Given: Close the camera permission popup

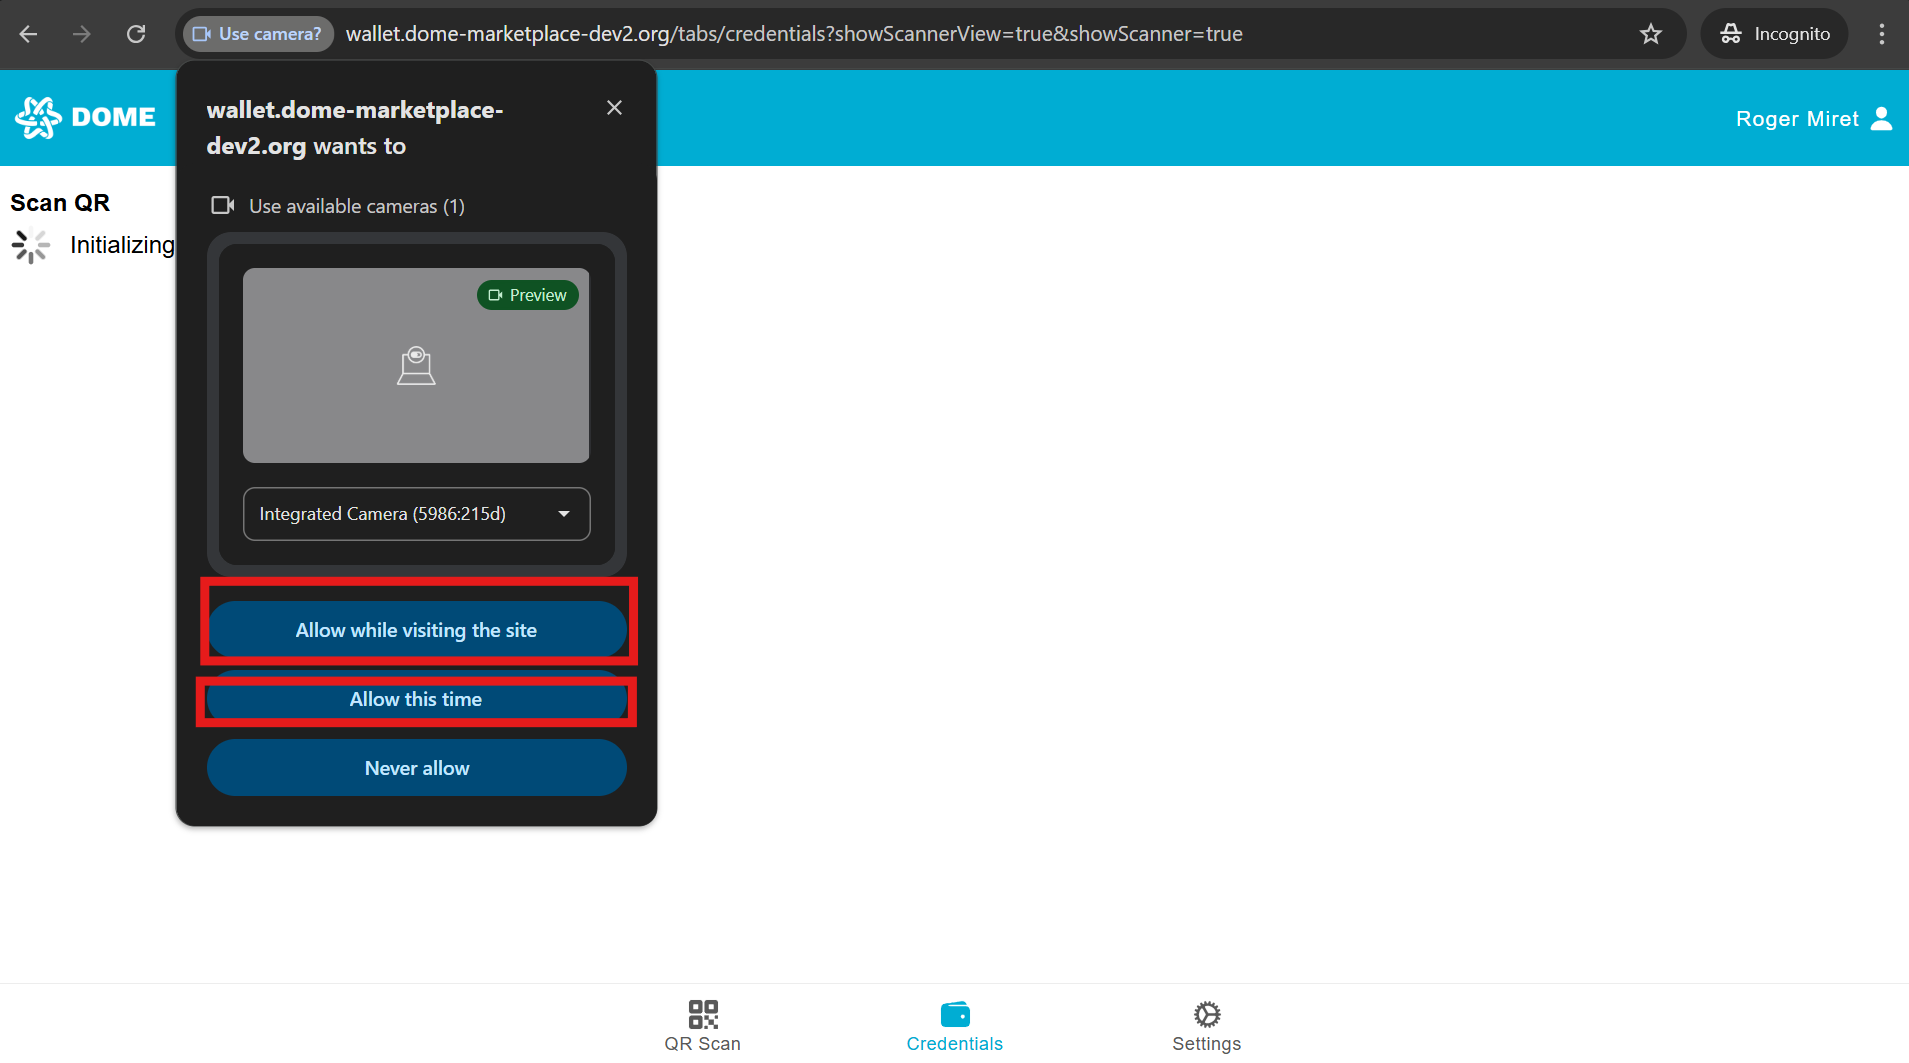Looking at the screenshot, I should [614, 108].
